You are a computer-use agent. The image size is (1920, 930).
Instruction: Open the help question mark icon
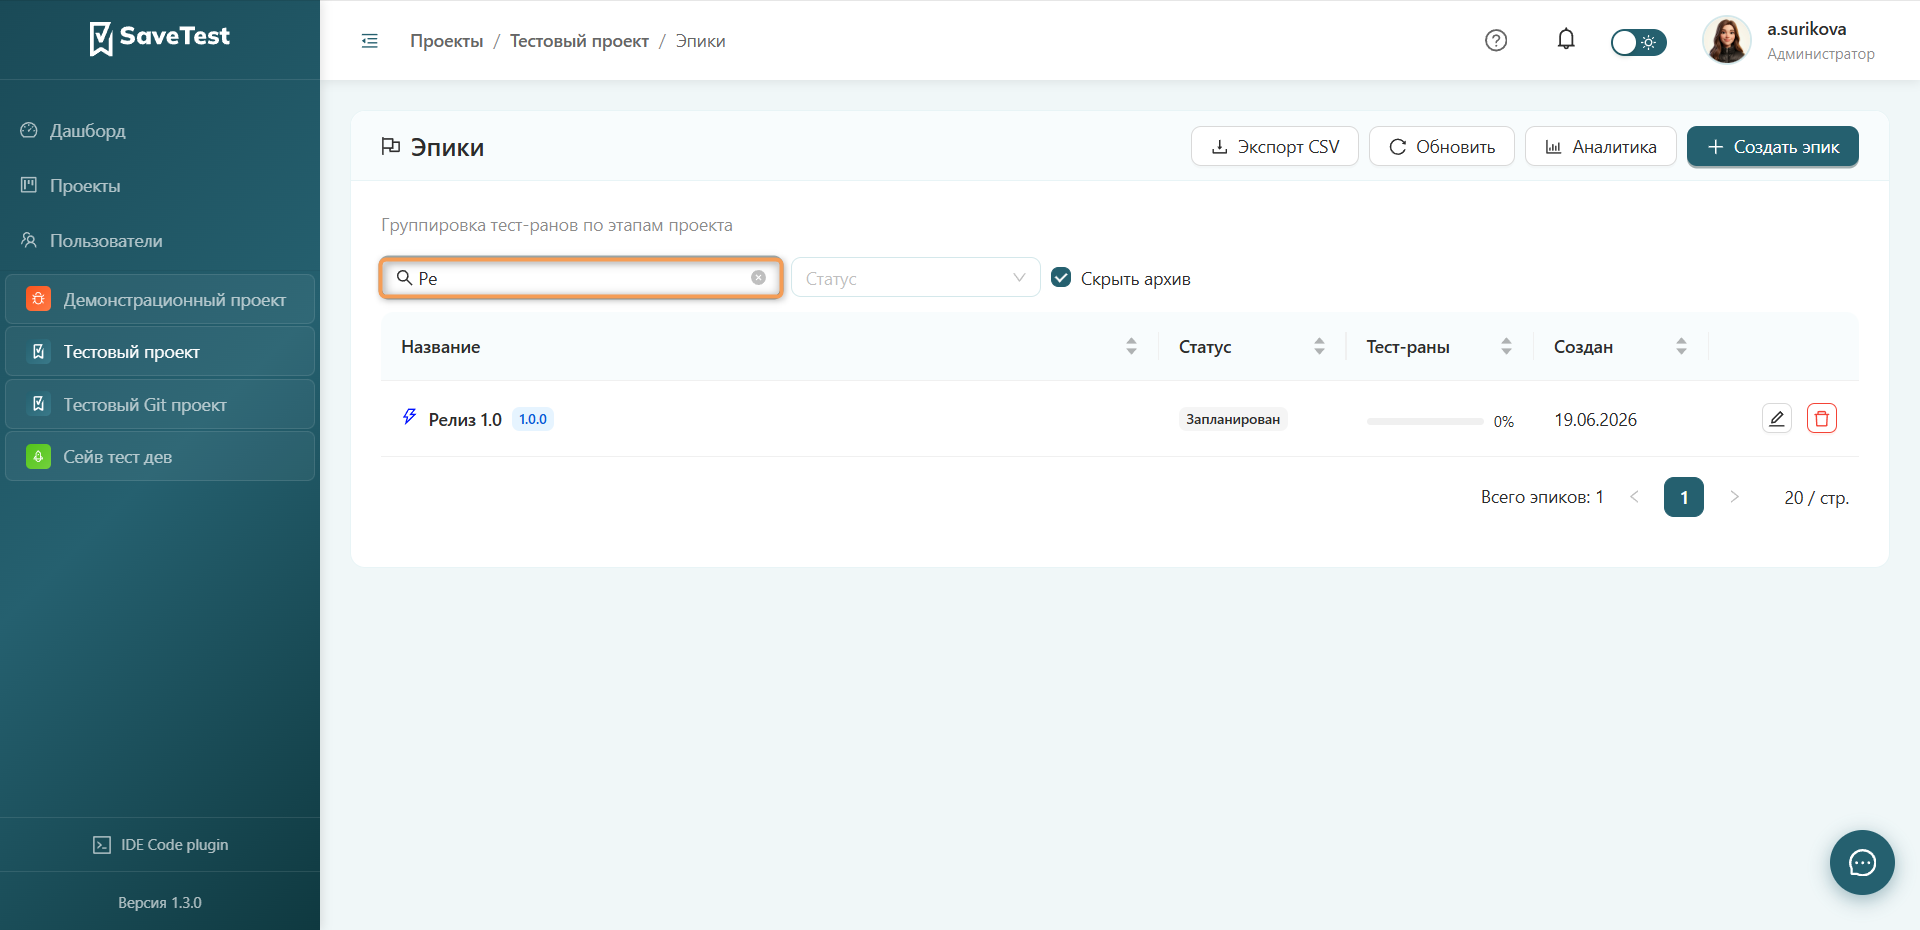click(1496, 41)
